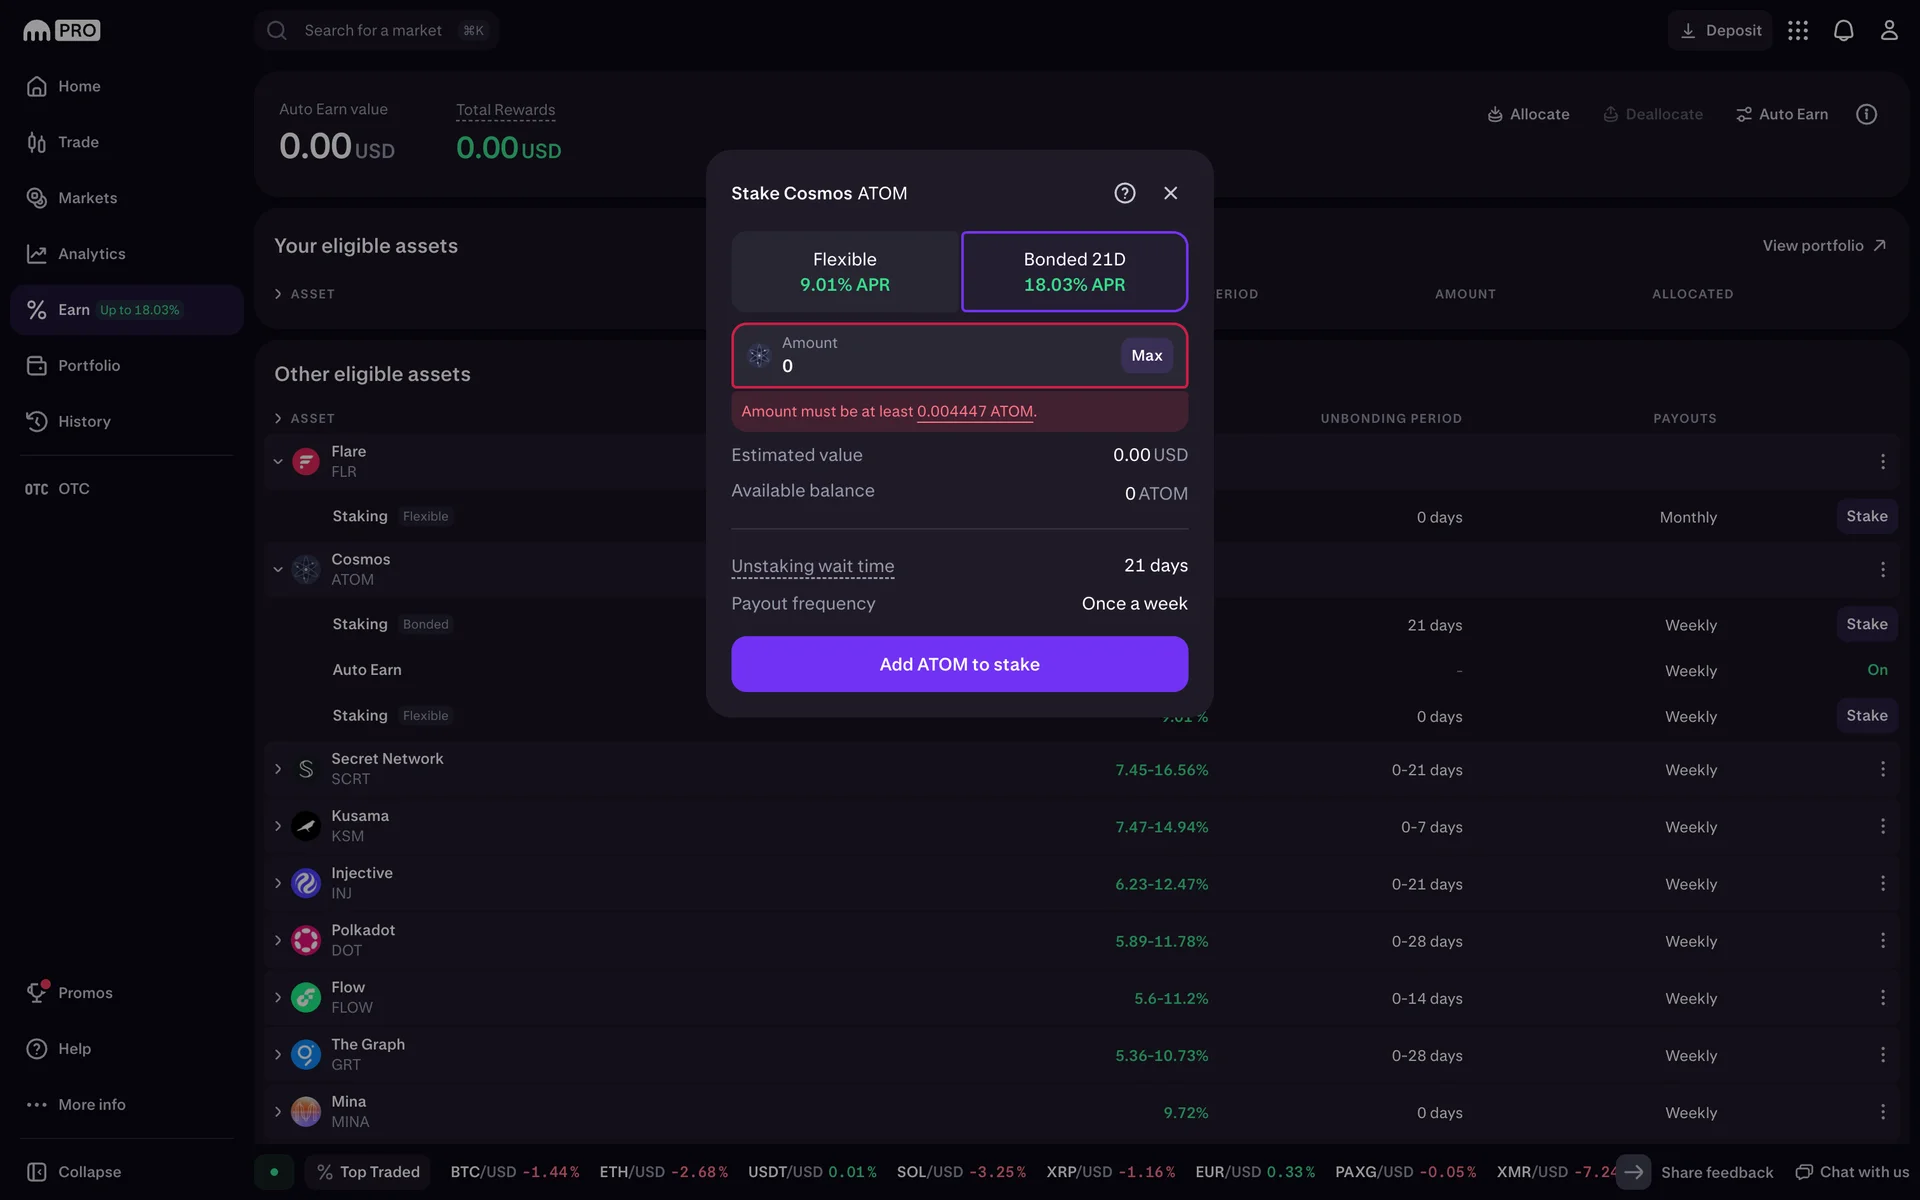Open the notifications bell icon
The width and height of the screenshot is (1920, 1200).
coord(1843,31)
